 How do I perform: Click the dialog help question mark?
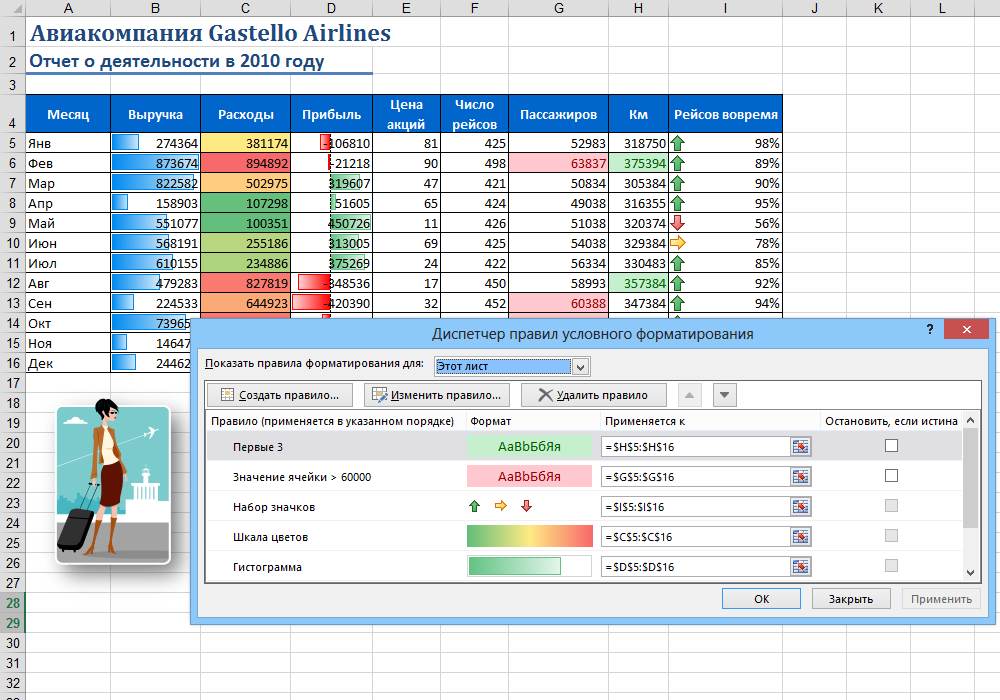coord(930,330)
